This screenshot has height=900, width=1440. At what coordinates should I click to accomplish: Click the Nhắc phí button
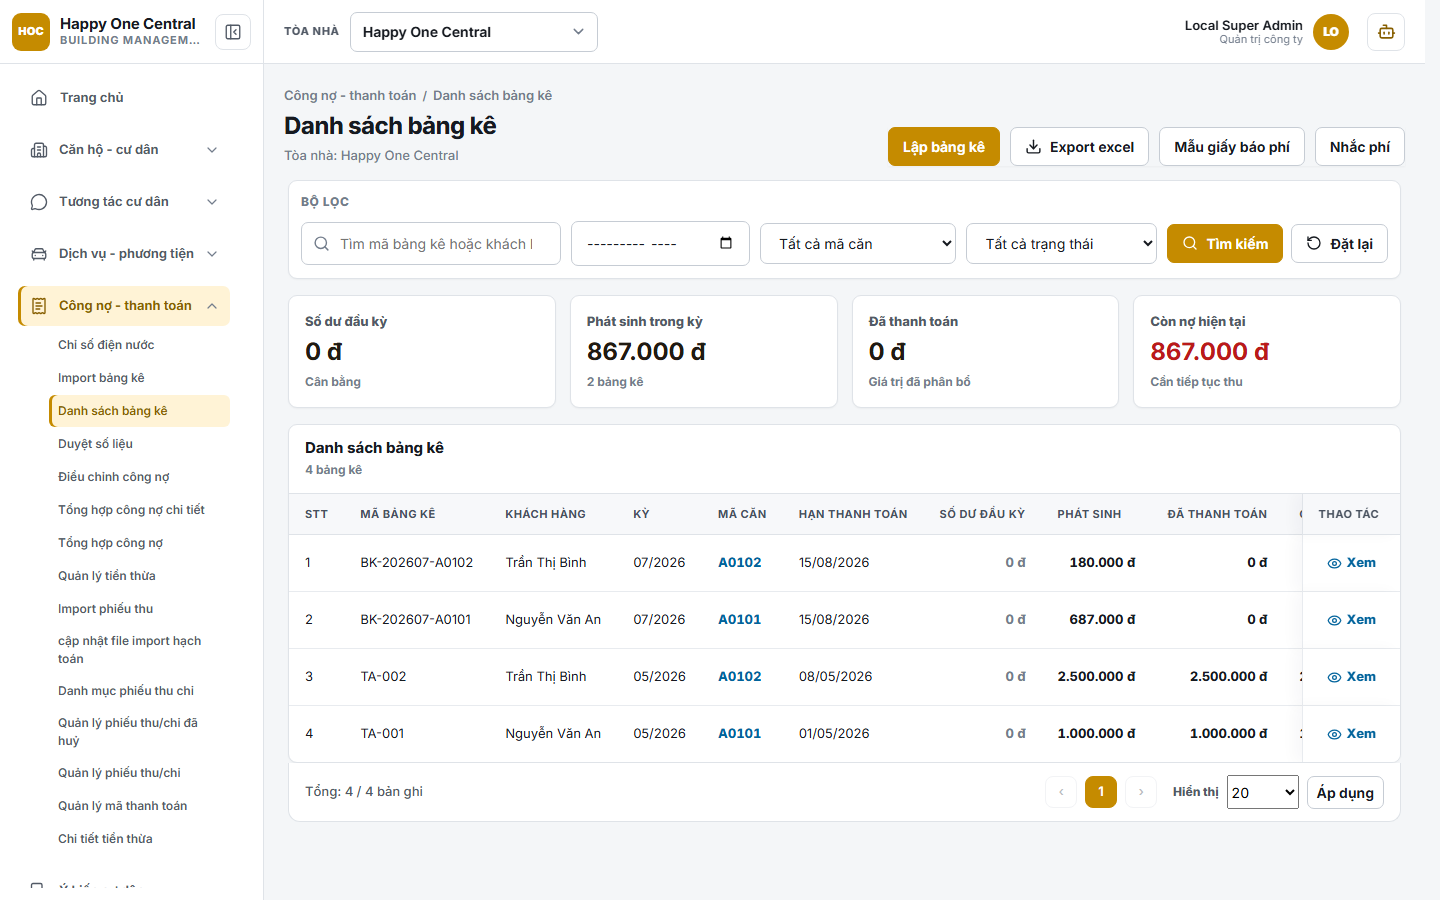(1360, 147)
